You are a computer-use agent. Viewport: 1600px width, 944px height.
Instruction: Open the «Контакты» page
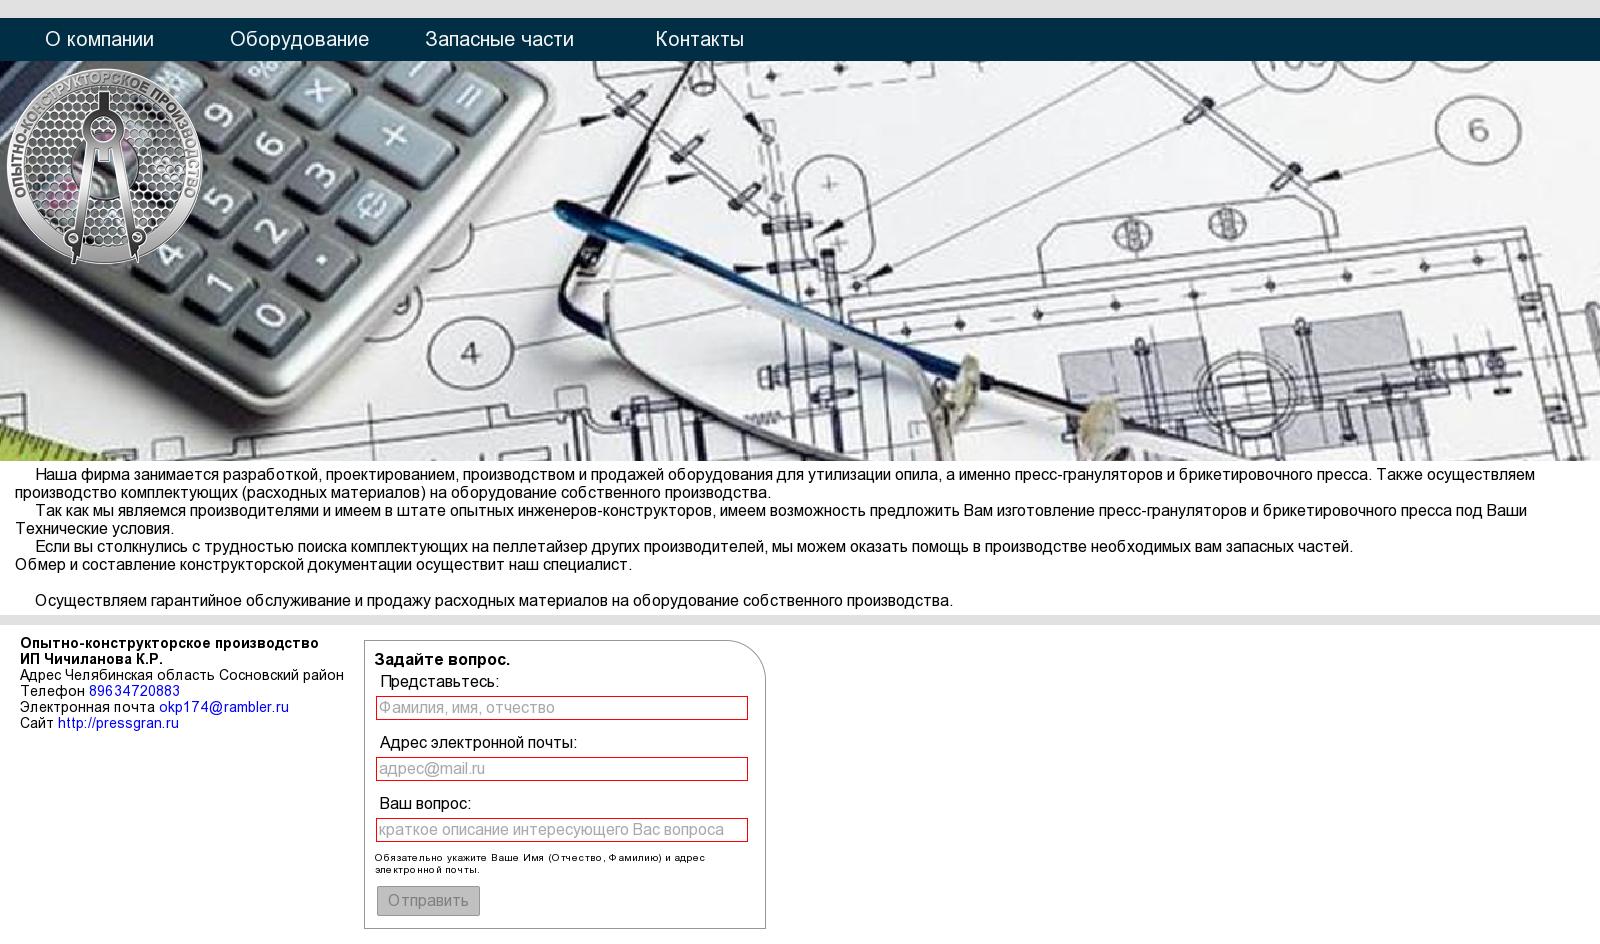click(x=699, y=39)
